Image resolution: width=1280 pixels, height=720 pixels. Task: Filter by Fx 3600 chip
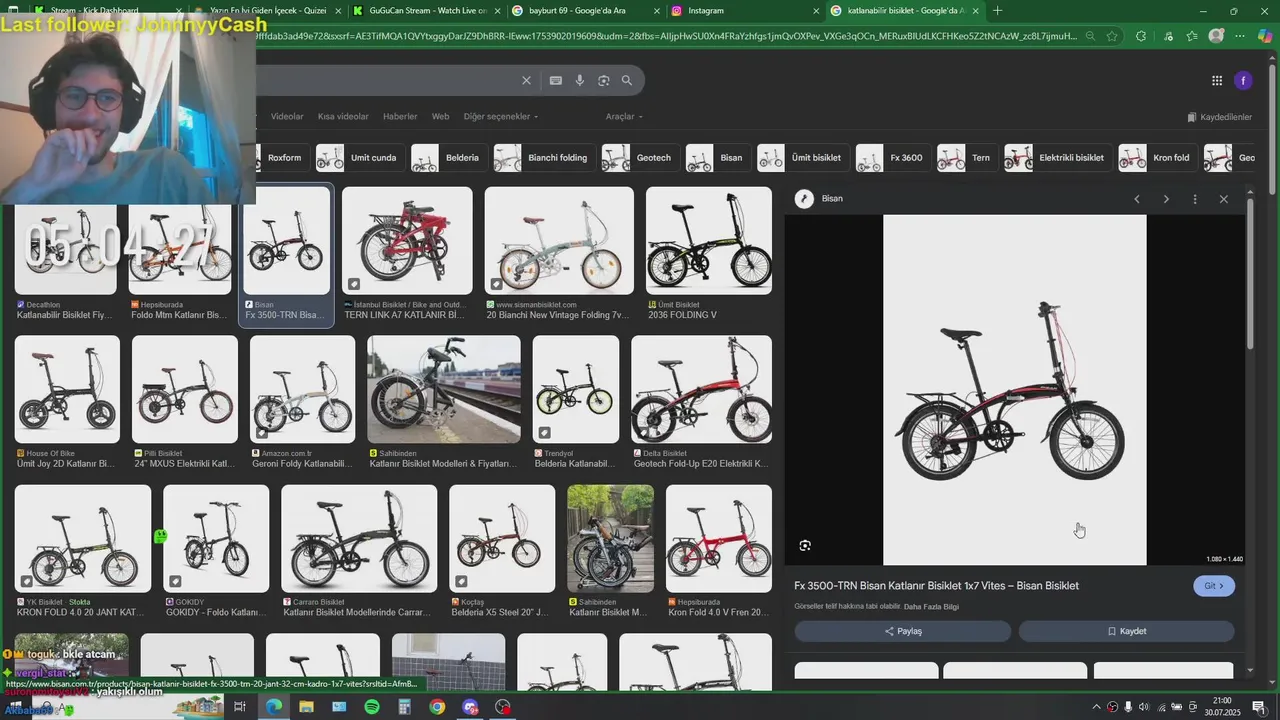[892, 158]
